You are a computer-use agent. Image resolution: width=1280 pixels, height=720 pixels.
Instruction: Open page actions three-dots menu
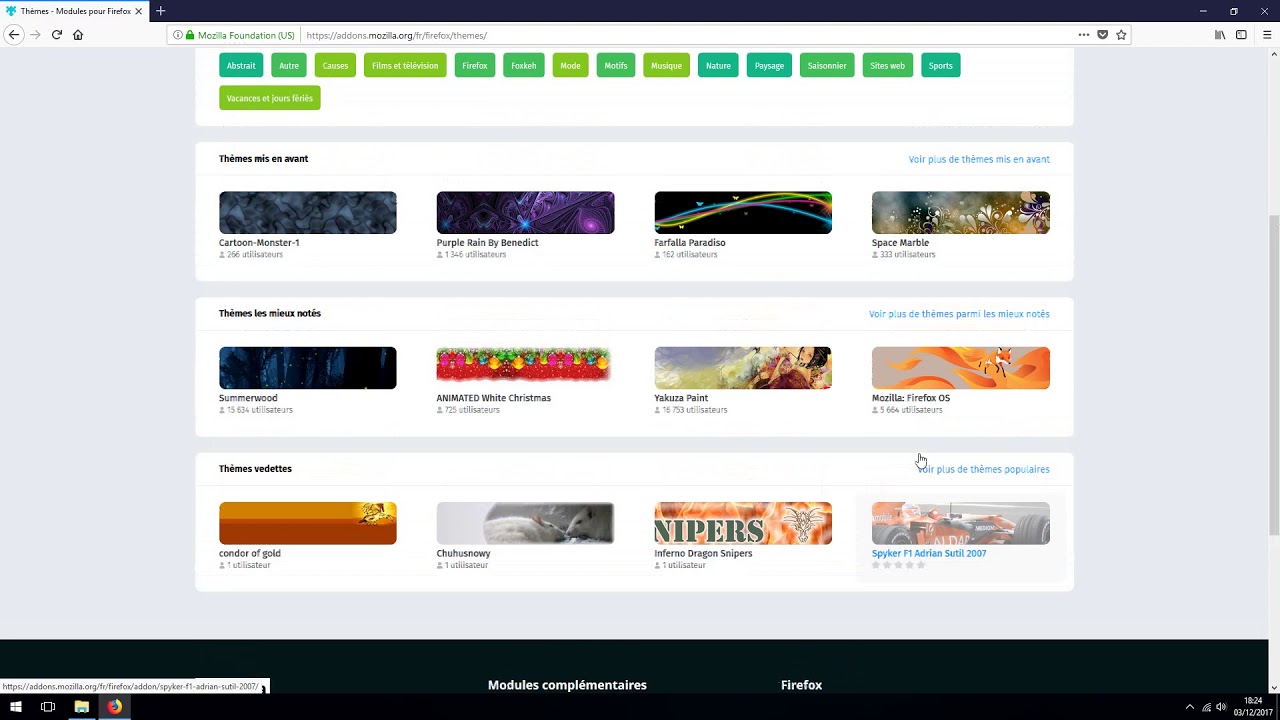click(1083, 35)
